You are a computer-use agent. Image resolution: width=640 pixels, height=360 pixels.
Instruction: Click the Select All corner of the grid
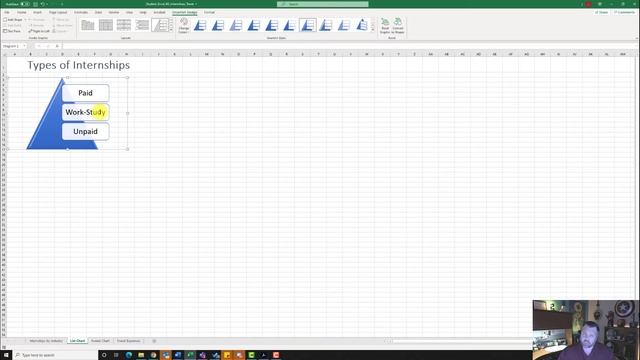4,54
